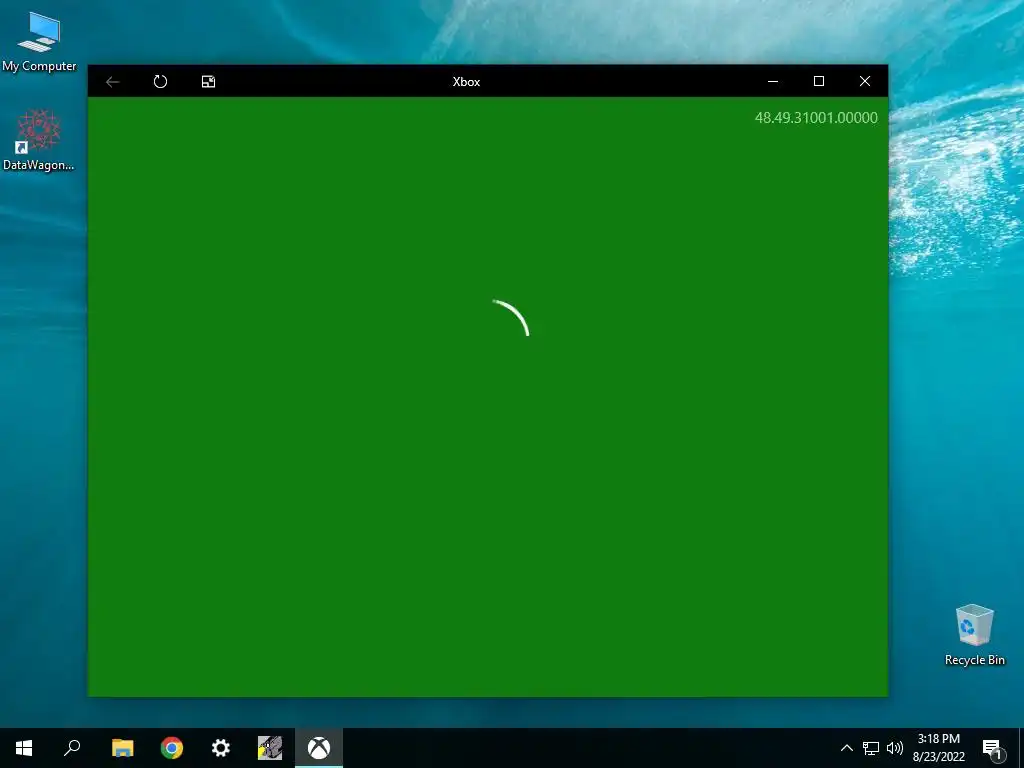
Task: Open the My Computer desktop icon
Action: (x=39, y=42)
